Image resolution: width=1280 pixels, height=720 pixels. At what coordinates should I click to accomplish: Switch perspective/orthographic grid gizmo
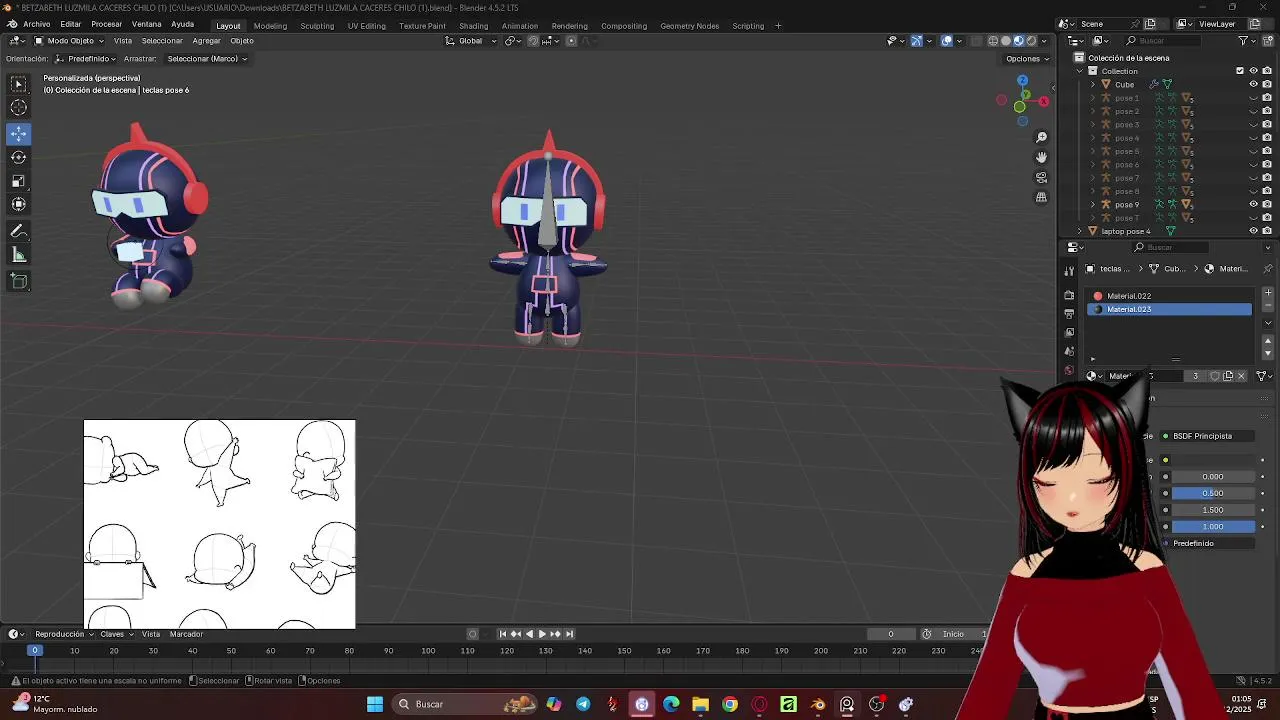coord(1041,197)
